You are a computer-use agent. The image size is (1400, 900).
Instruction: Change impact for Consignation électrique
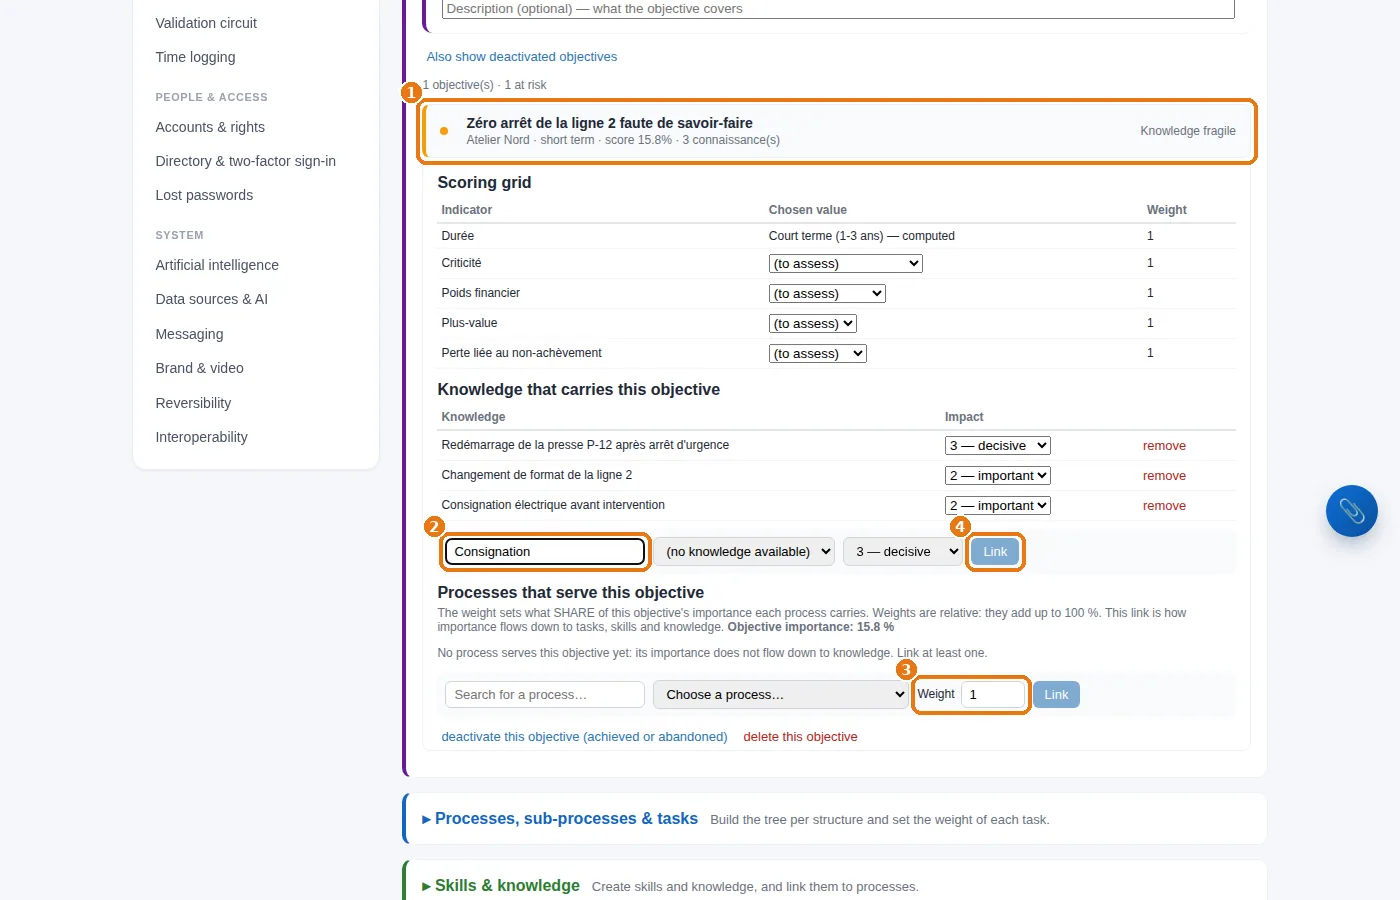[997, 506]
